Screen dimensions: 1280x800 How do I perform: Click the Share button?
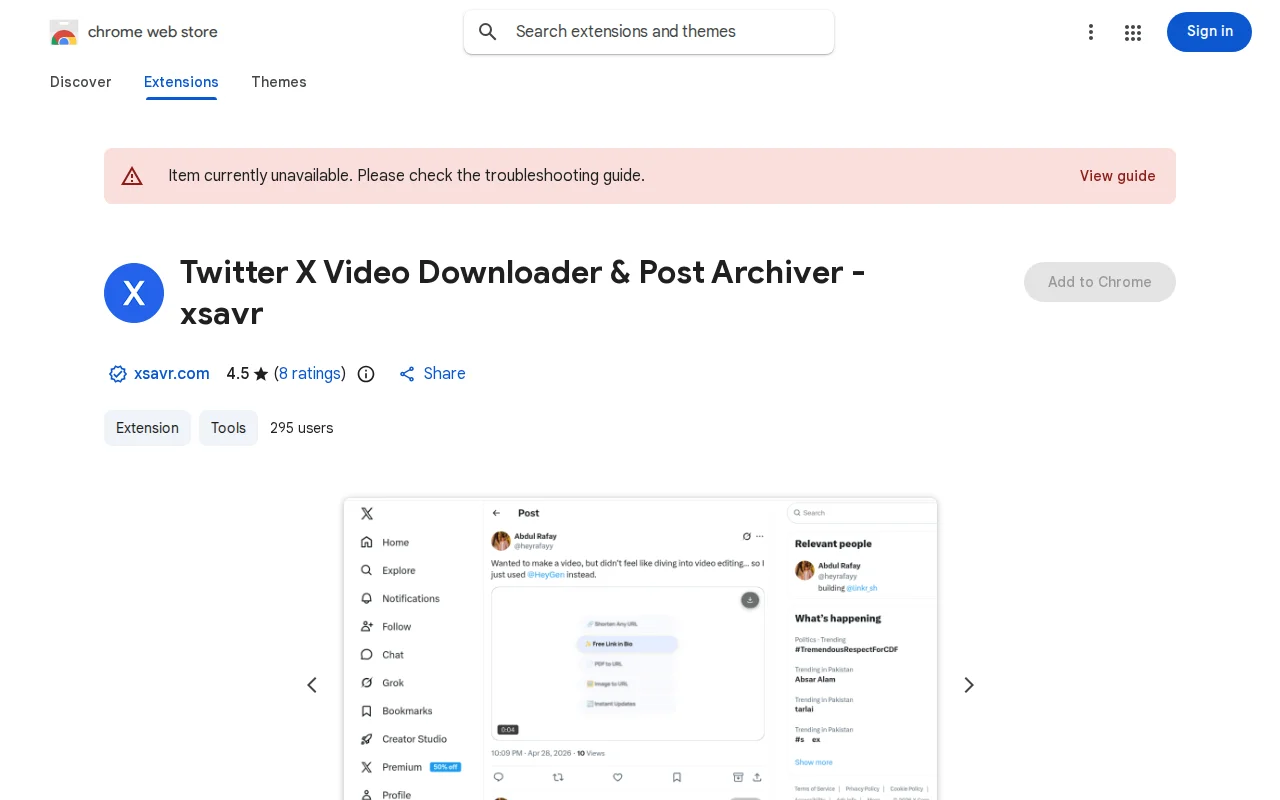pos(432,374)
